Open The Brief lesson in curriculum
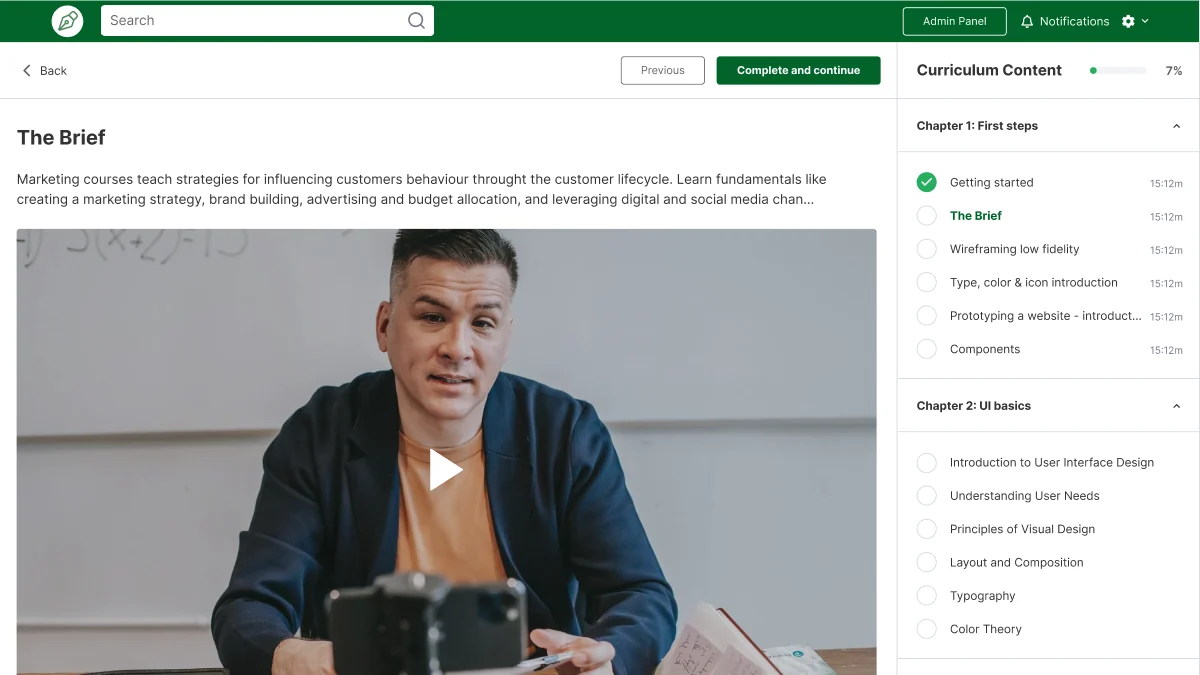Screen dimensions: 1200x675 [976, 215]
